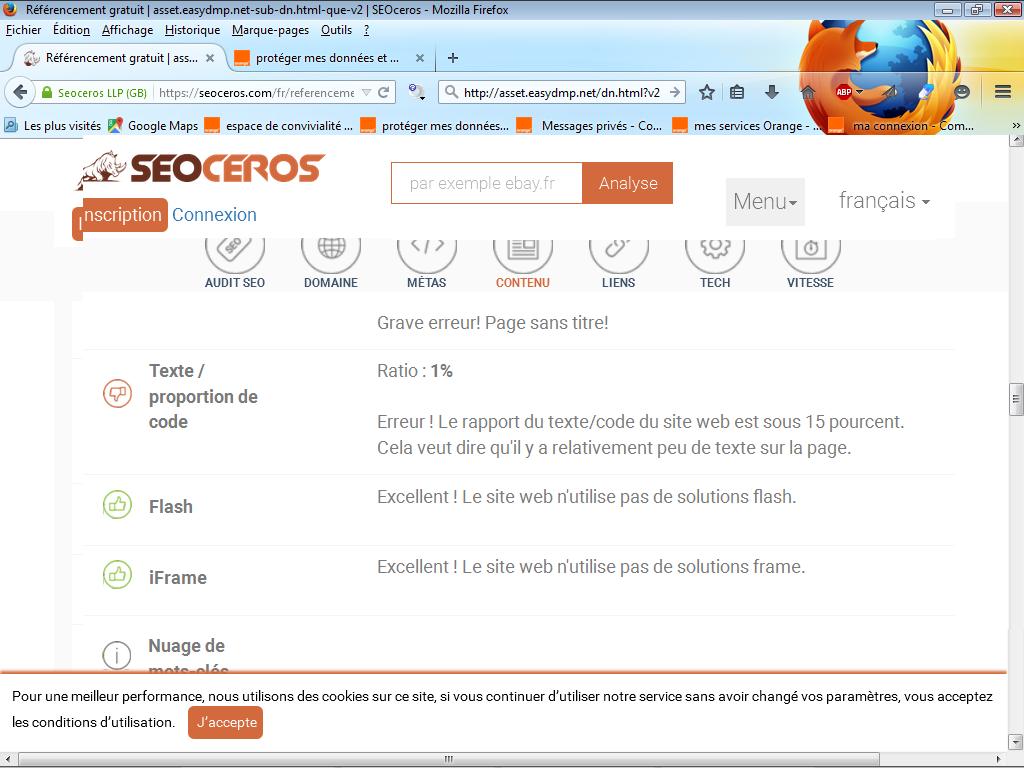Show more bookmarks chevron
Screen dimensions: 1024x768
click(x=1016, y=125)
